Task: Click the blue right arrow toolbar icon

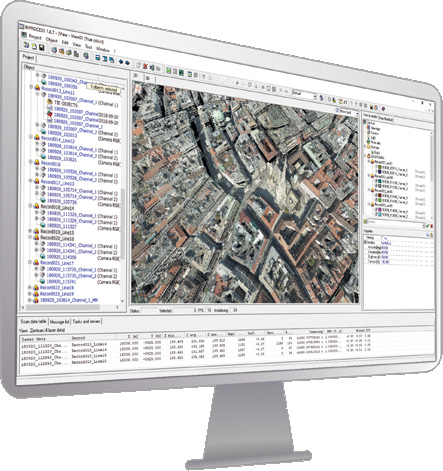Action: coord(127,63)
